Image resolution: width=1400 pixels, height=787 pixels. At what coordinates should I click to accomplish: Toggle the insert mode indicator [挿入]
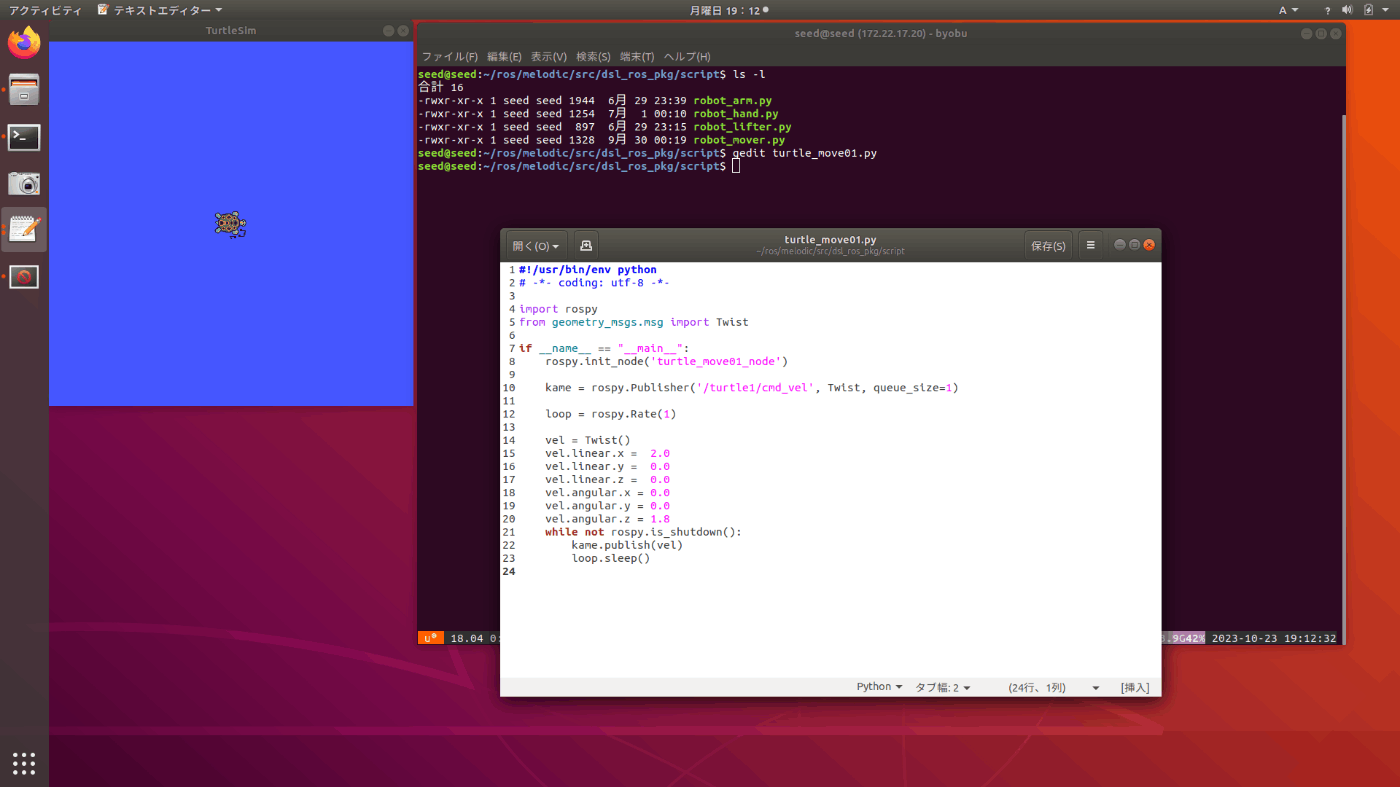[1135, 687]
